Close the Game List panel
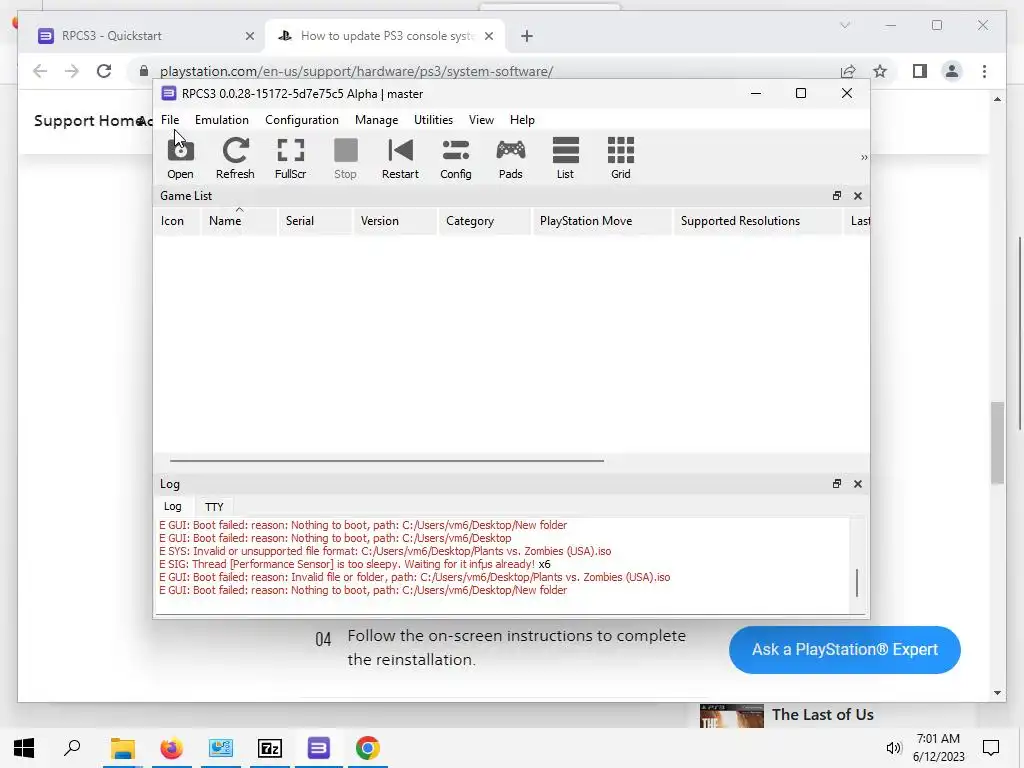The image size is (1024, 768). point(858,196)
